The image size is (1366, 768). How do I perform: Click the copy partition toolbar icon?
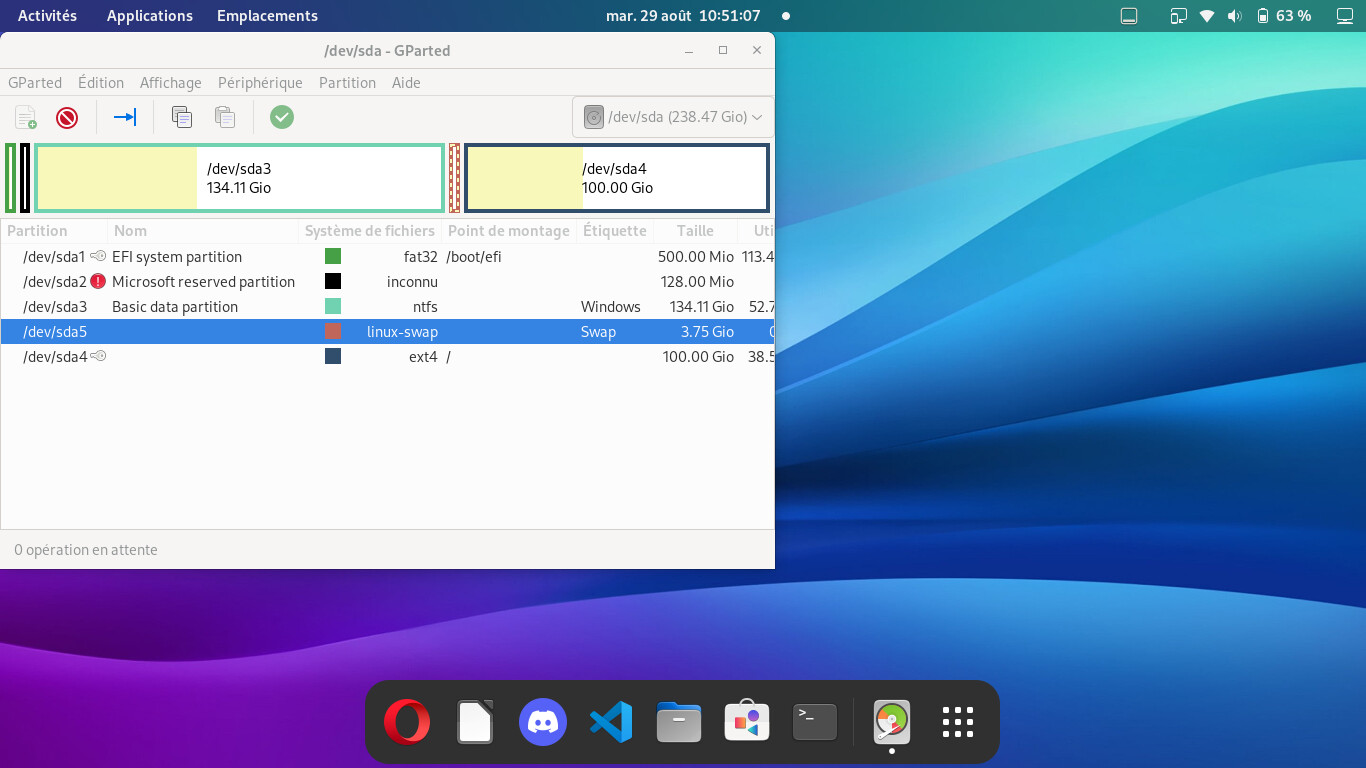(182, 118)
